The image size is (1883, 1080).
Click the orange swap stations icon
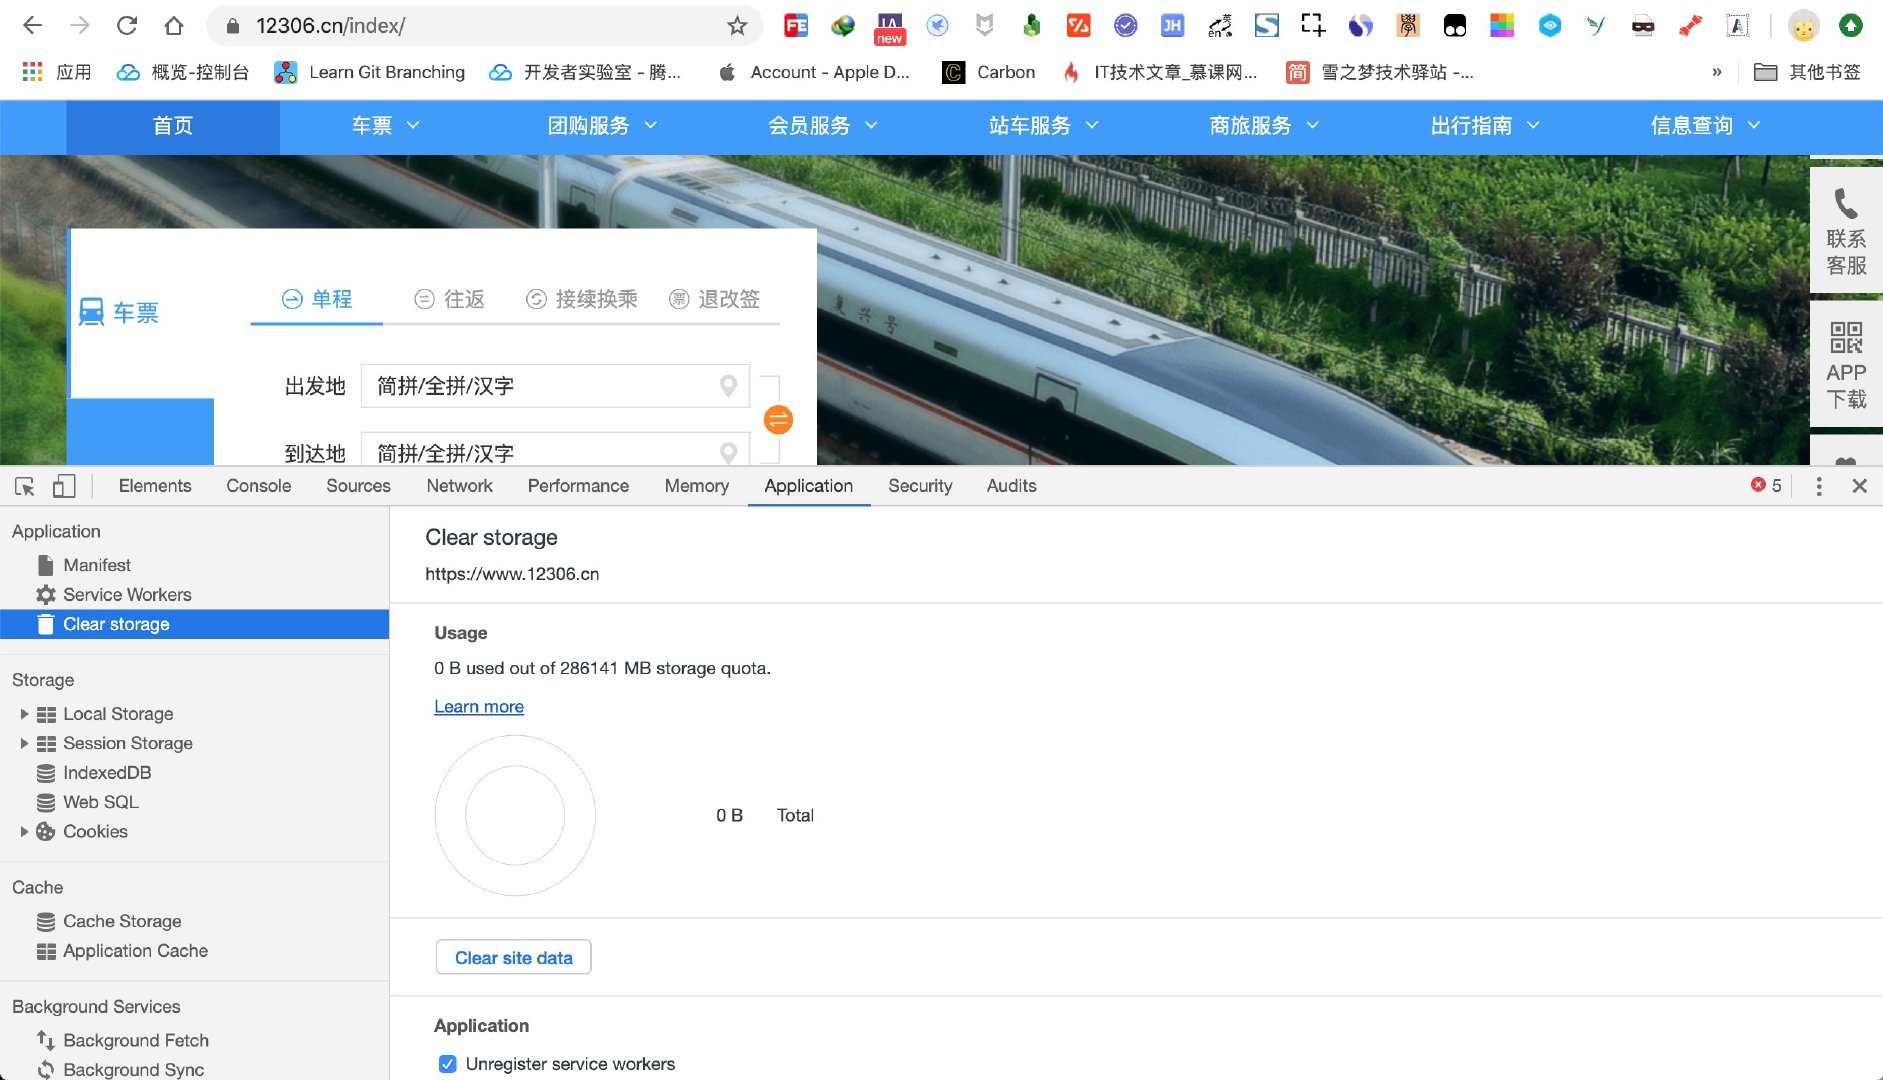coord(778,419)
